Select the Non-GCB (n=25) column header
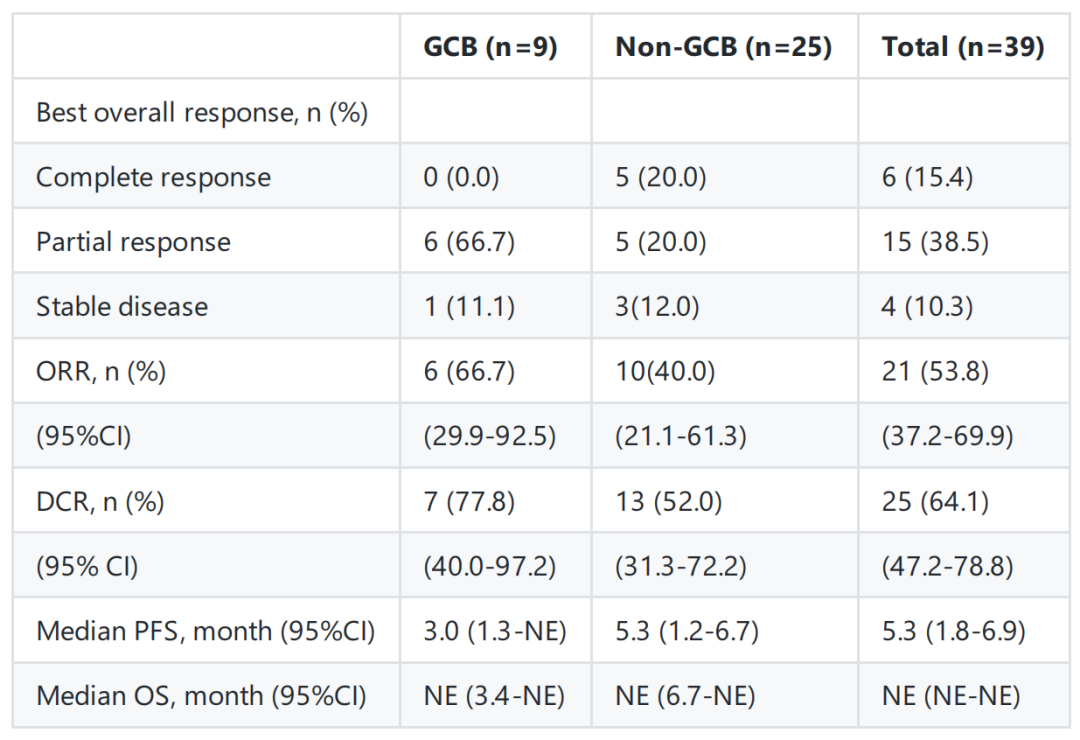1080x740 pixels. coord(724,47)
